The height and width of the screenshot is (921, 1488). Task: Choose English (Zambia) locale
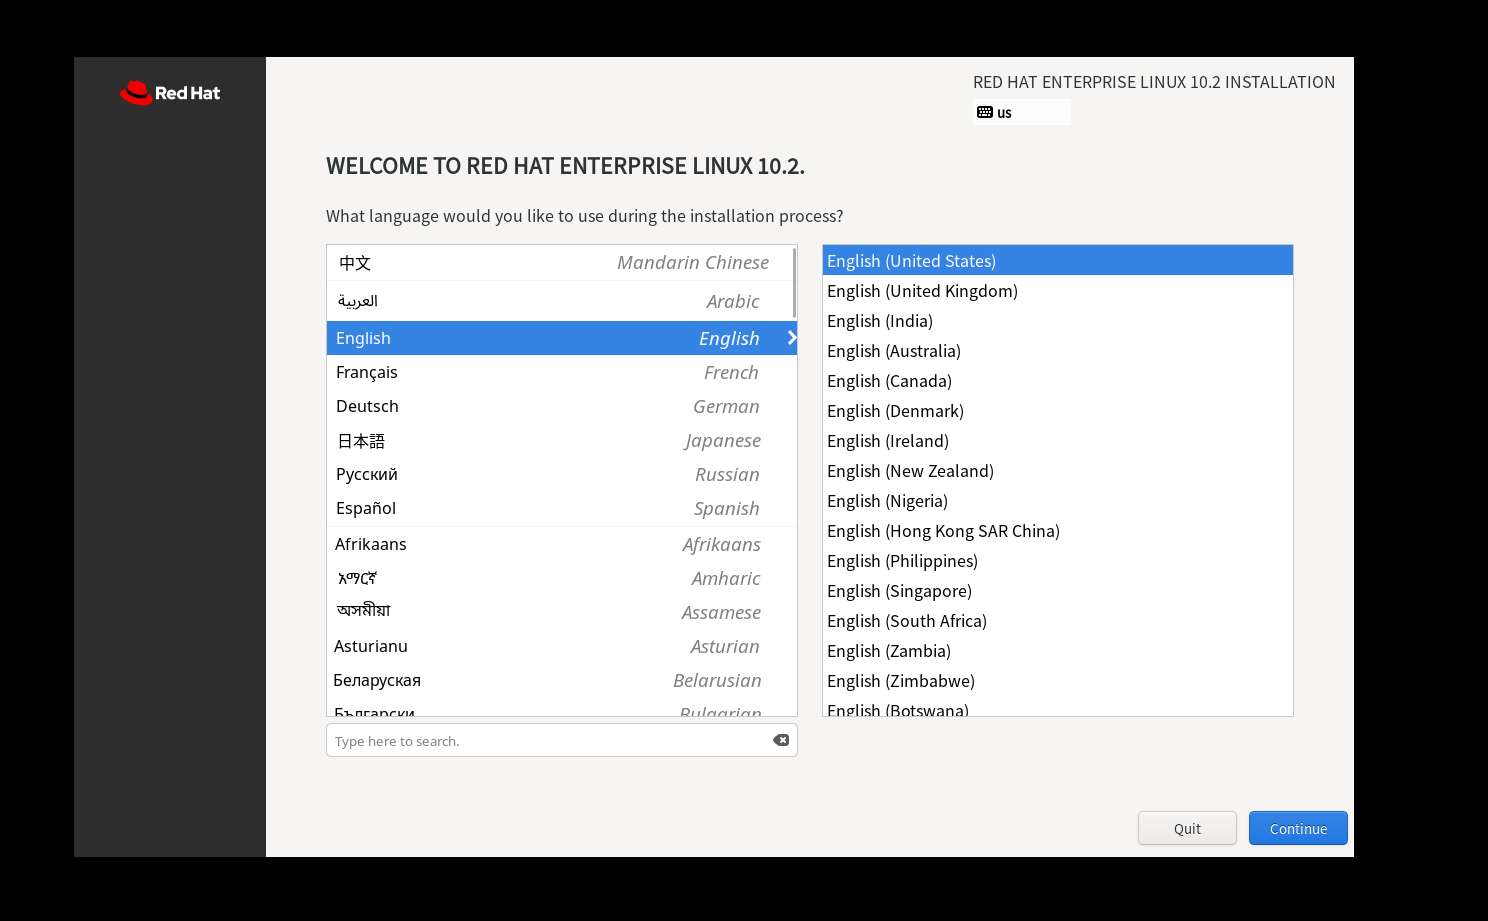[1058, 651]
